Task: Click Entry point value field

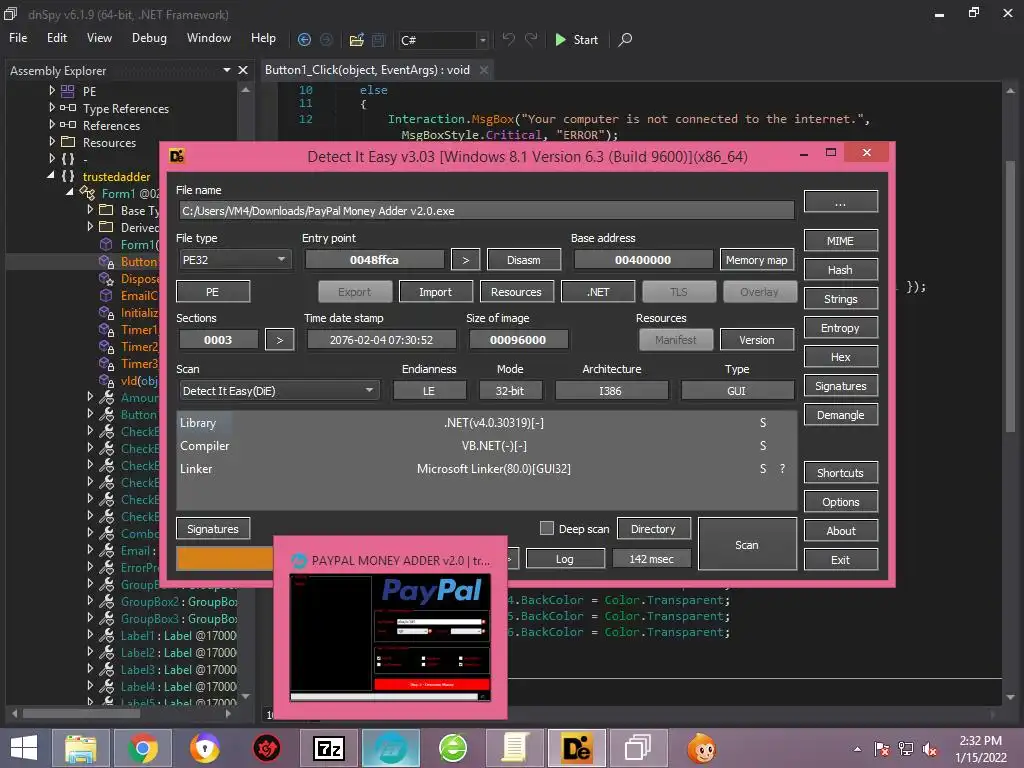Action: 374,260
